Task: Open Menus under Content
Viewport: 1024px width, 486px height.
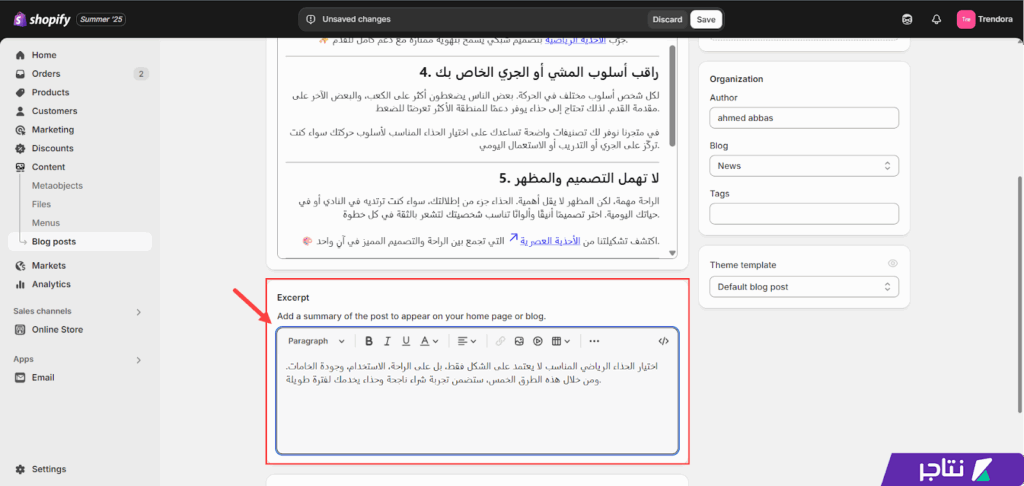Action: 46,223
